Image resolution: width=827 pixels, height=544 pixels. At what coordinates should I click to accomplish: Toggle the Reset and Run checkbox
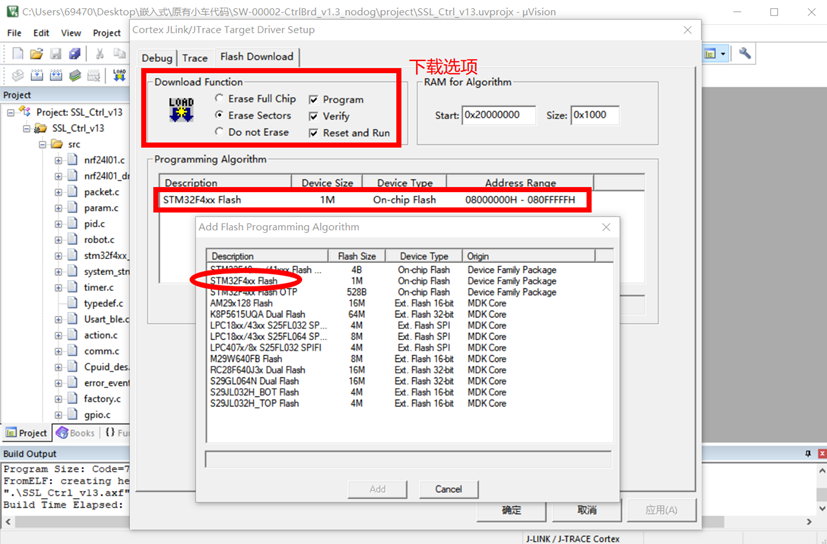[x=313, y=133]
